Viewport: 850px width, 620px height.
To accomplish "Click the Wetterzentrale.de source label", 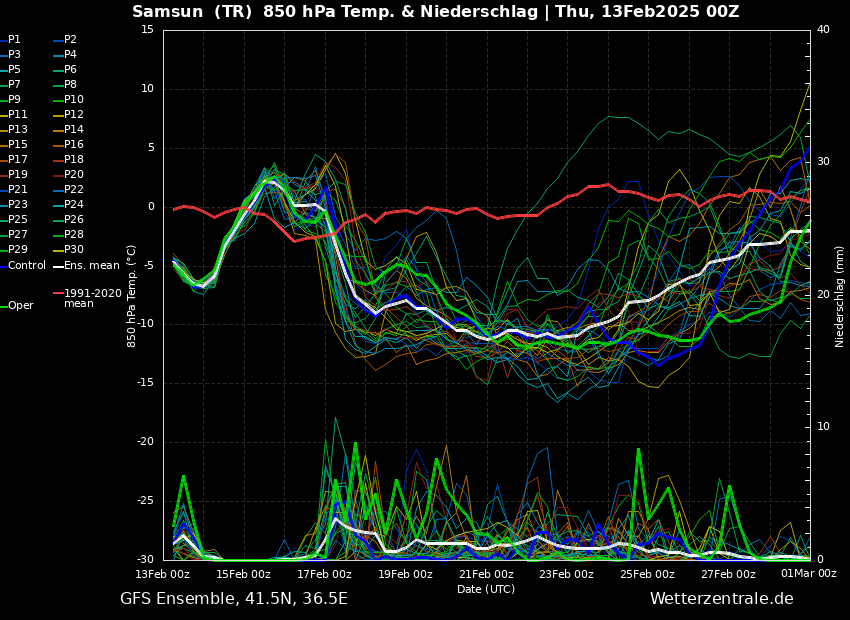I will tap(722, 599).
